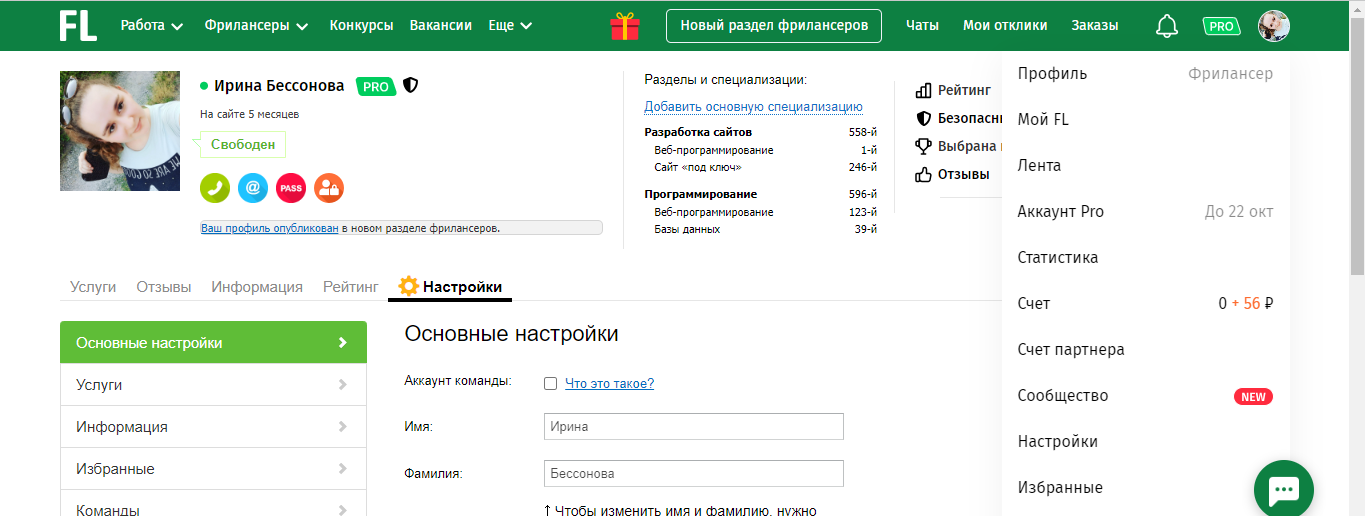
Task: Click the Имя input field
Action: tap(694, 427)
